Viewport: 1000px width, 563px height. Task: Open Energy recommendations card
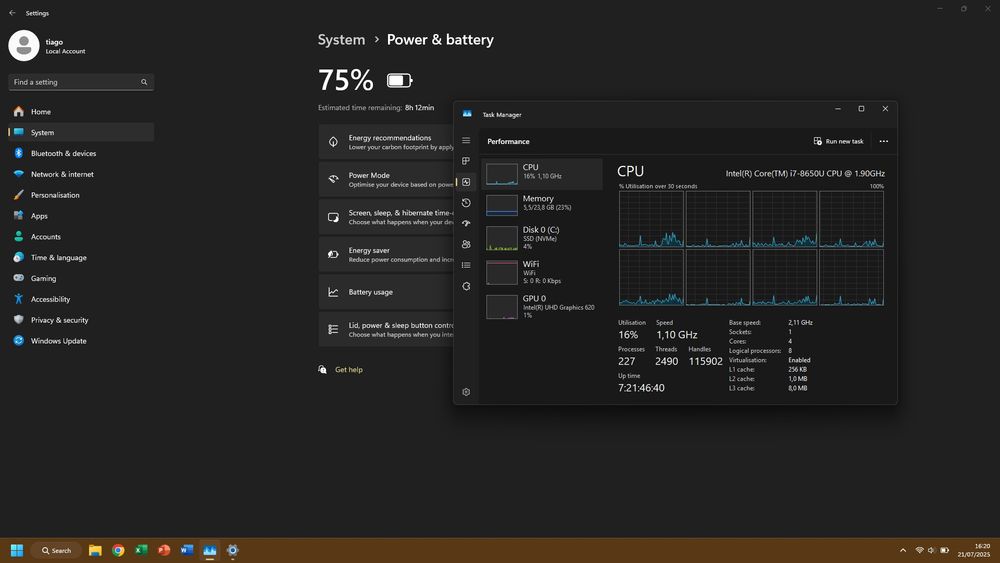click(x=386, y=142)
